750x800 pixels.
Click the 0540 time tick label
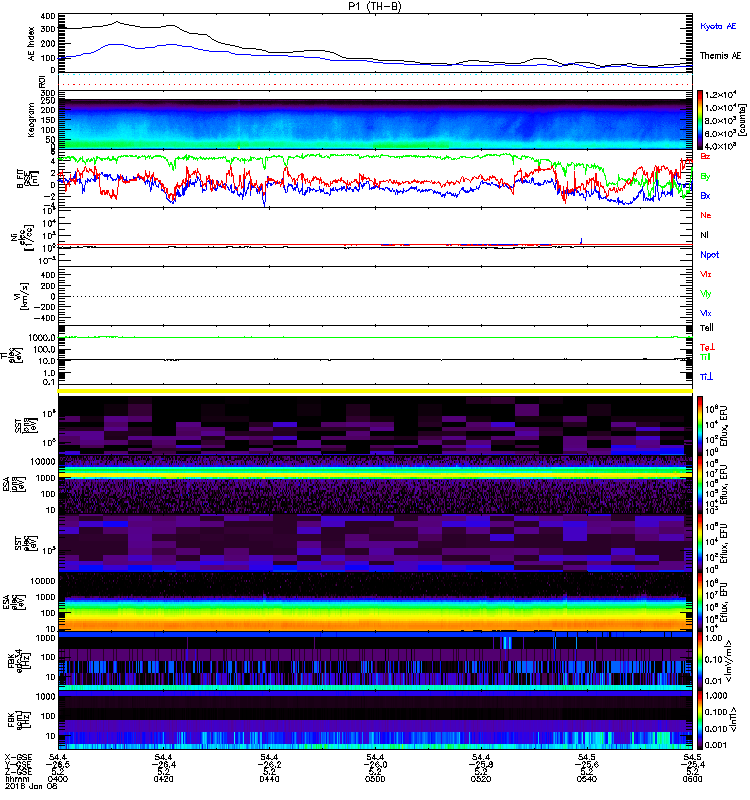coord(587,779)
